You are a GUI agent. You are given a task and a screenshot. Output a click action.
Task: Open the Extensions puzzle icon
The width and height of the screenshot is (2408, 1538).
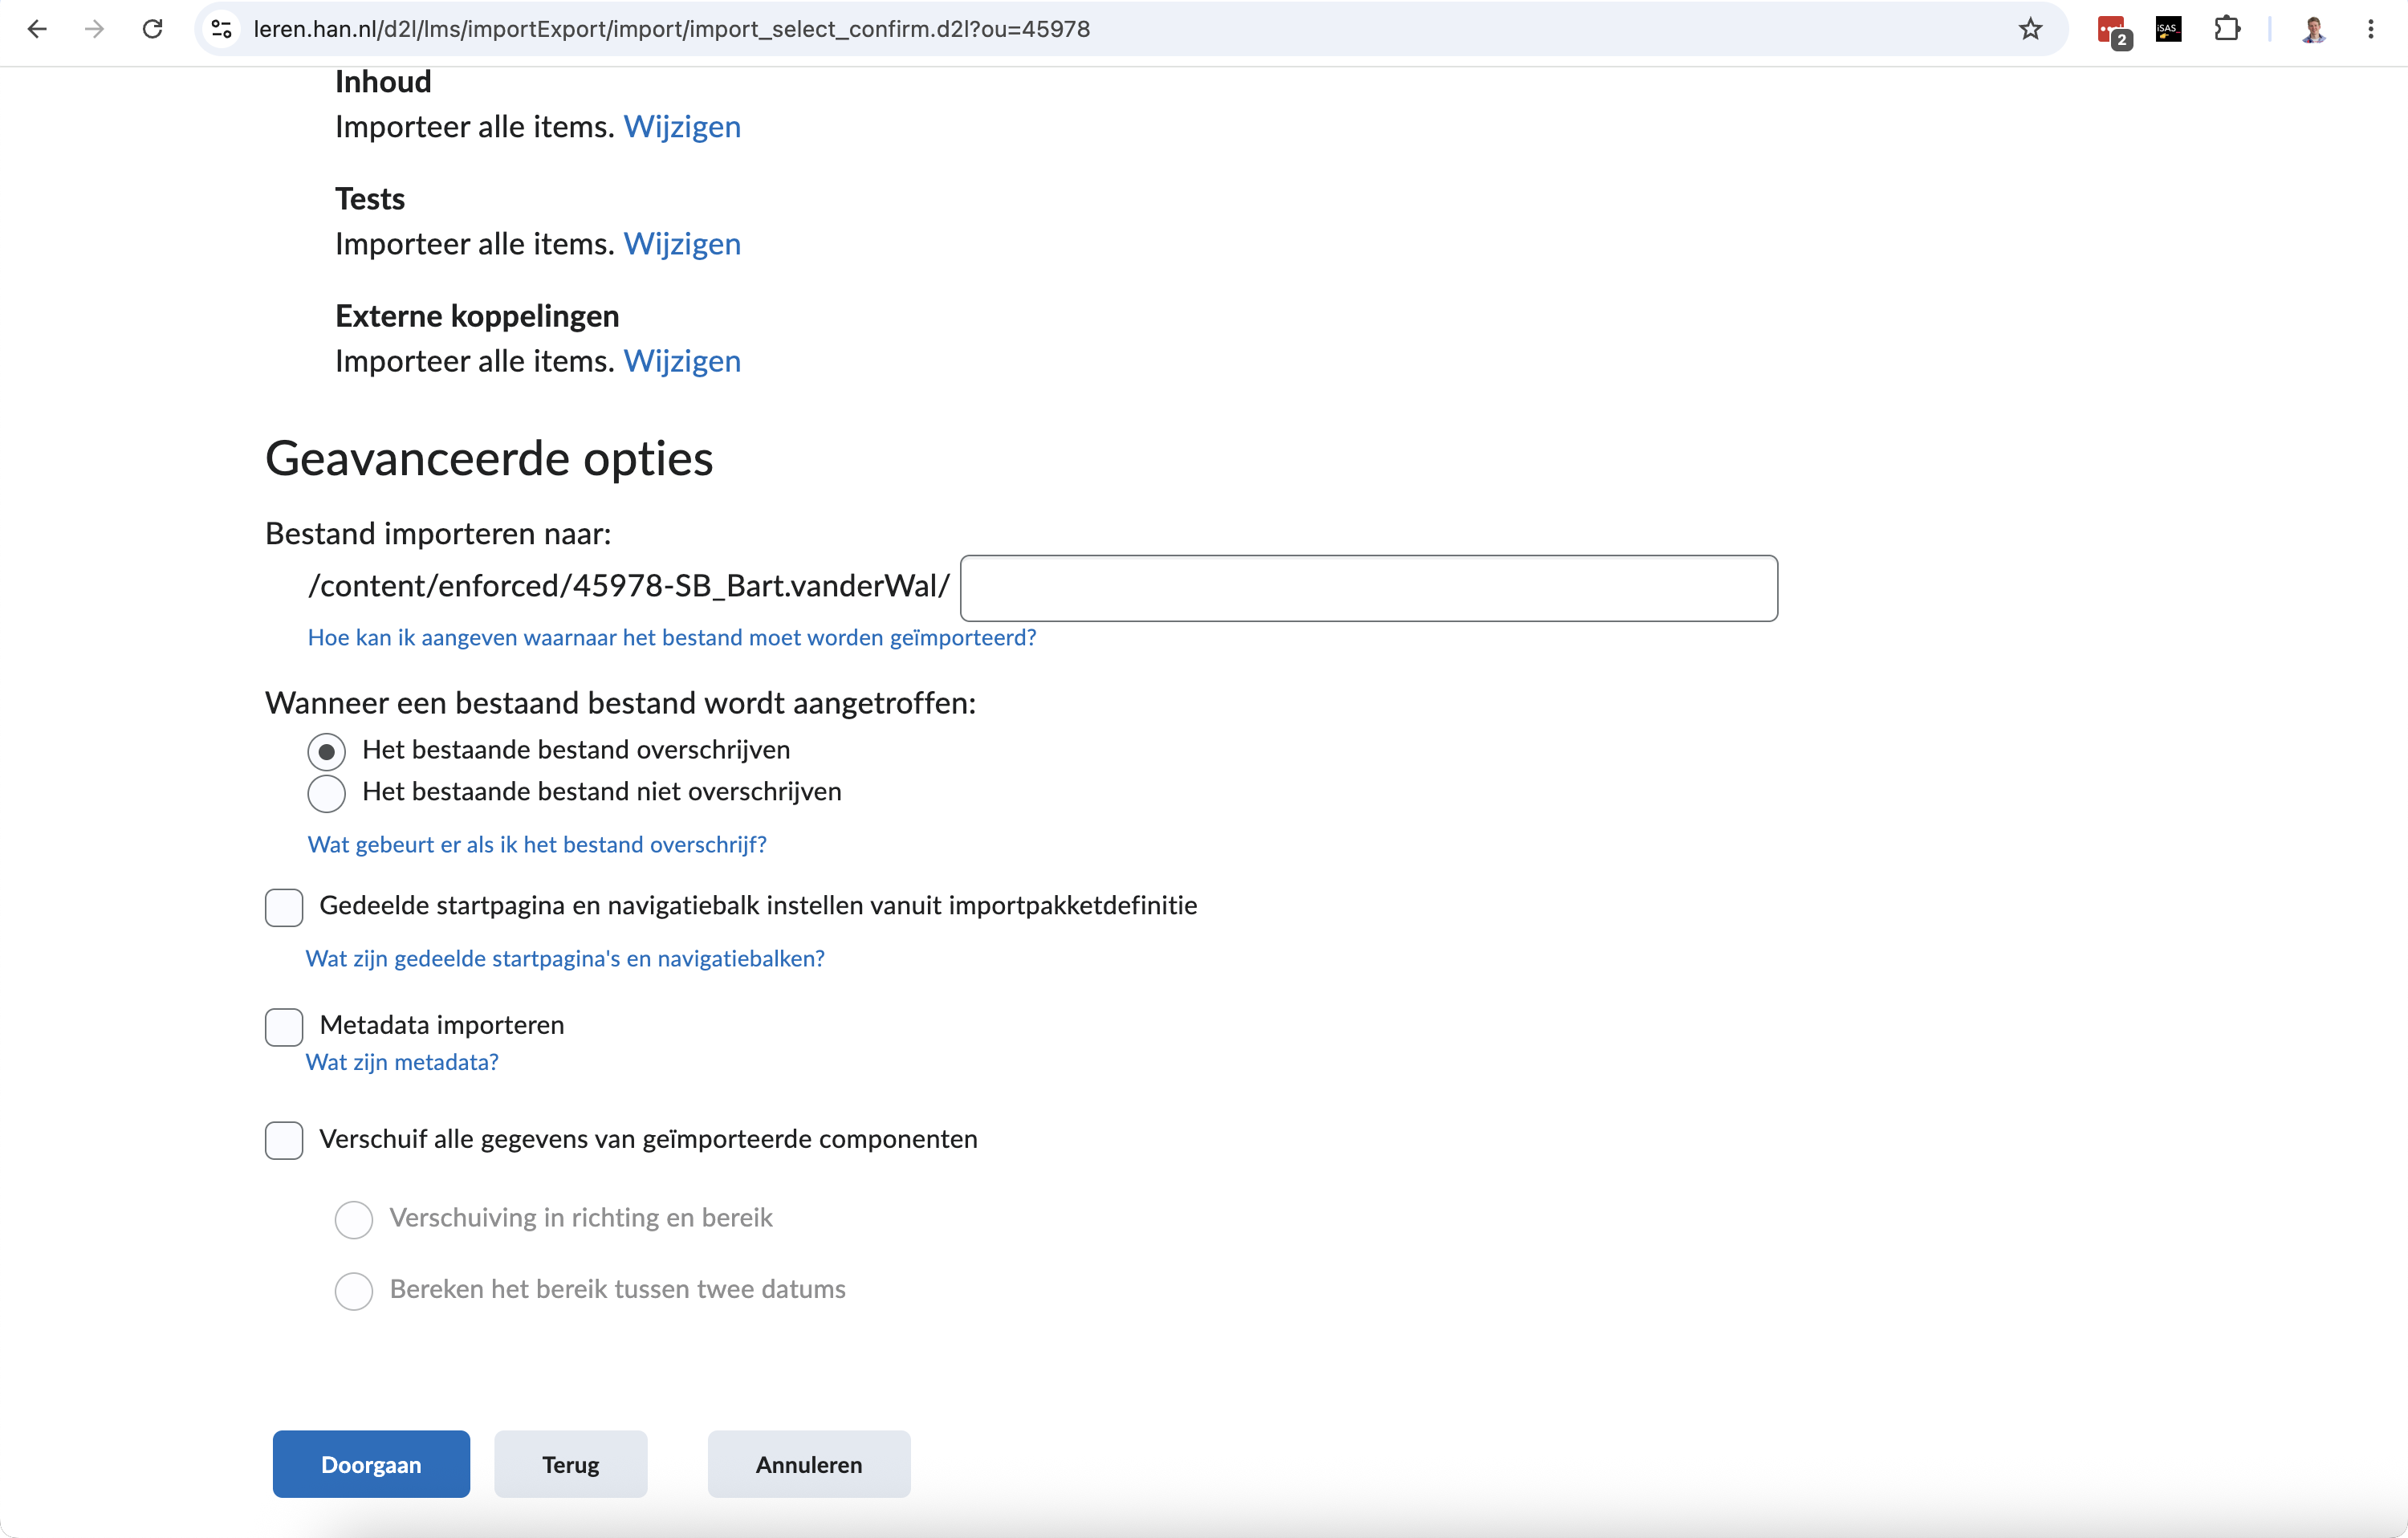pyautogui.click(x=2226, y=29)
